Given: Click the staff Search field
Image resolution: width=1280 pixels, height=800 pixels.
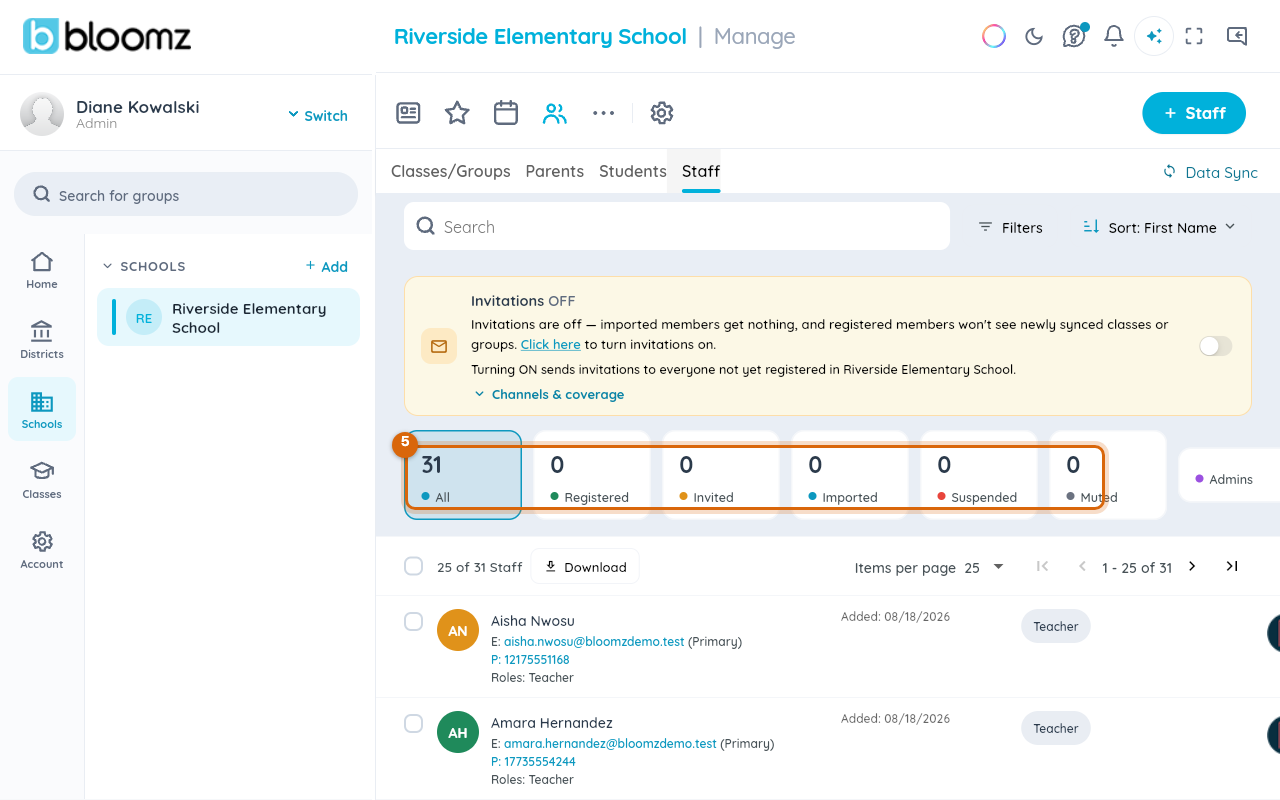Looking at the screenshot, I should 677,226.
